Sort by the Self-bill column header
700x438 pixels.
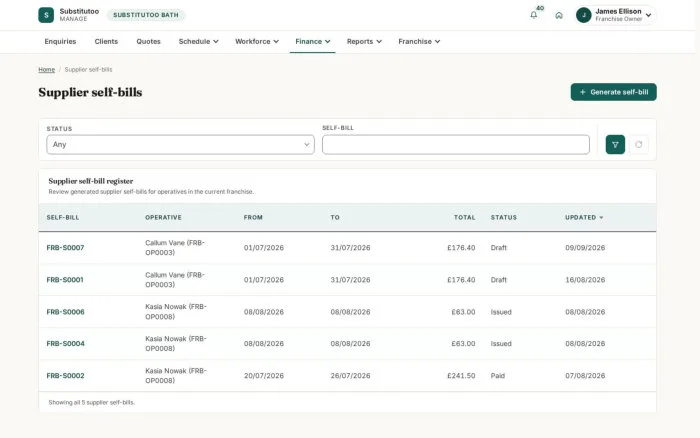(62, 217)
